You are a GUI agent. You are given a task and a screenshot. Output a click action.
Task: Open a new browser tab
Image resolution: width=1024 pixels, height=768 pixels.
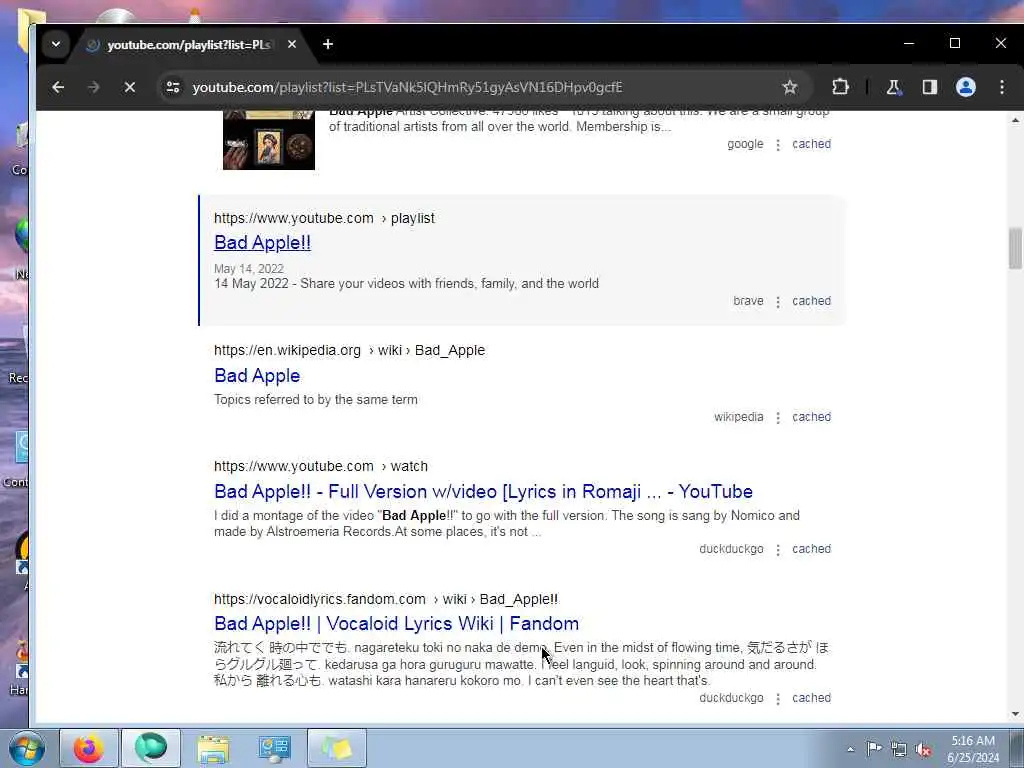click(328, 44)
